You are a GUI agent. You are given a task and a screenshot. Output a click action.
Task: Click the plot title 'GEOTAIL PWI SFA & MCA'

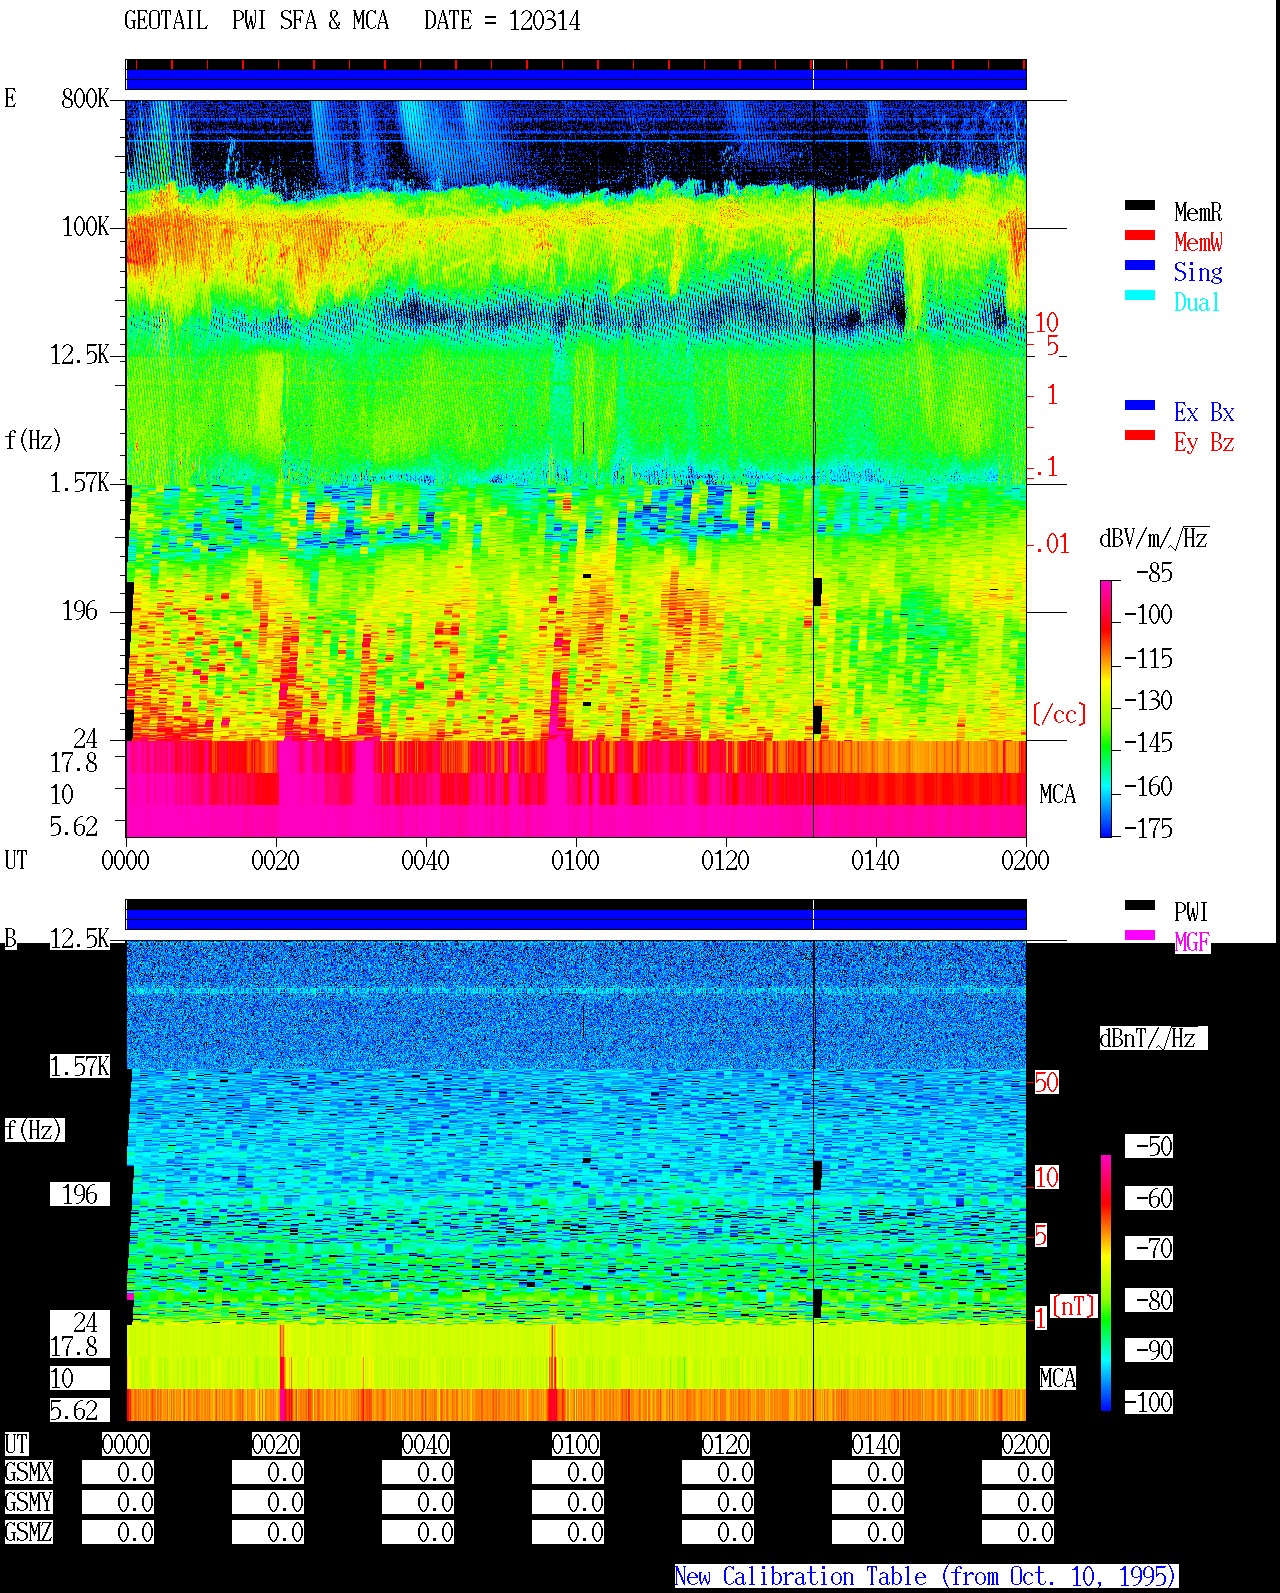point(256,21)
